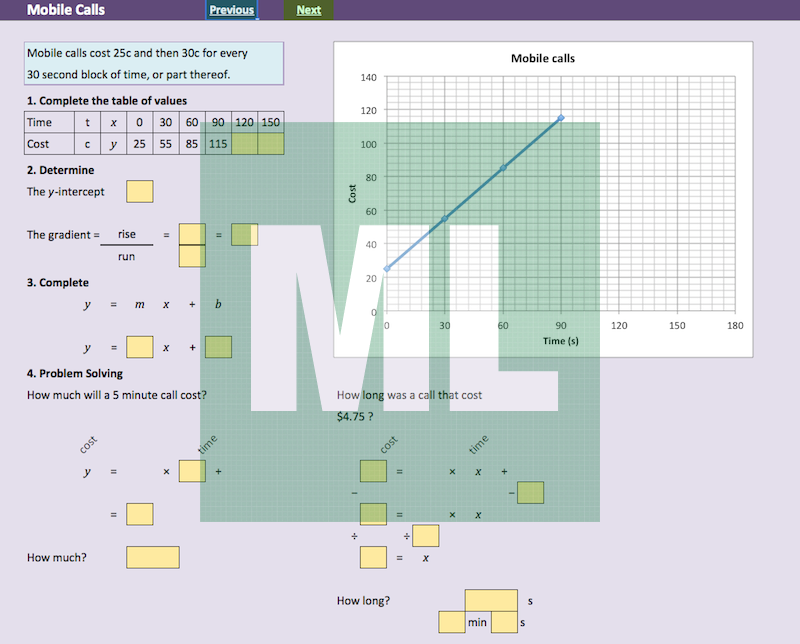
Task: Click the 'How much?' answer box
Action: pos(153,557)
